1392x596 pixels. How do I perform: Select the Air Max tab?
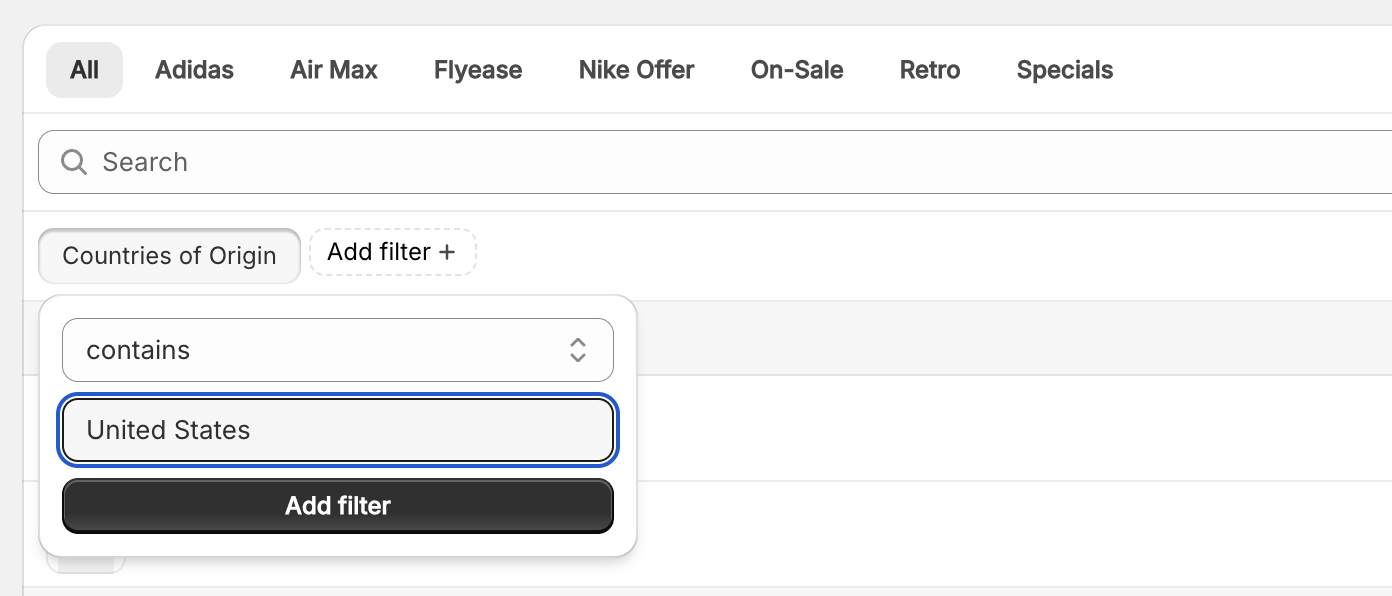tap(334, 70)
